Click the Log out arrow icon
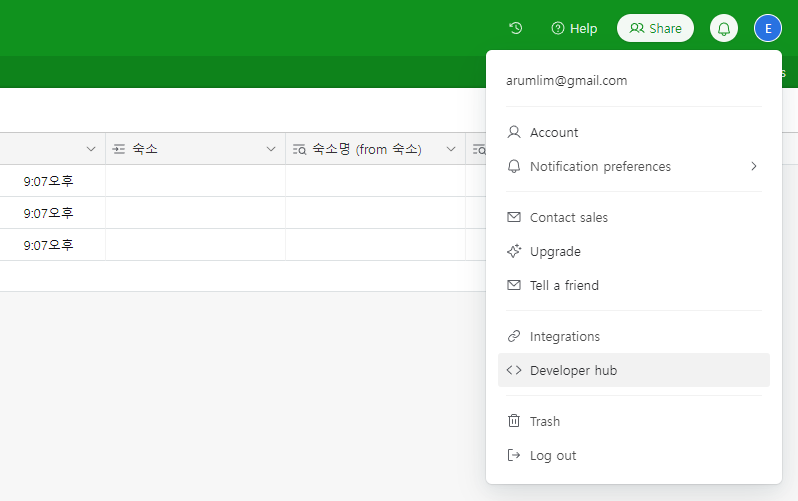This screenshot has width=798, height=501. [514, 455]
